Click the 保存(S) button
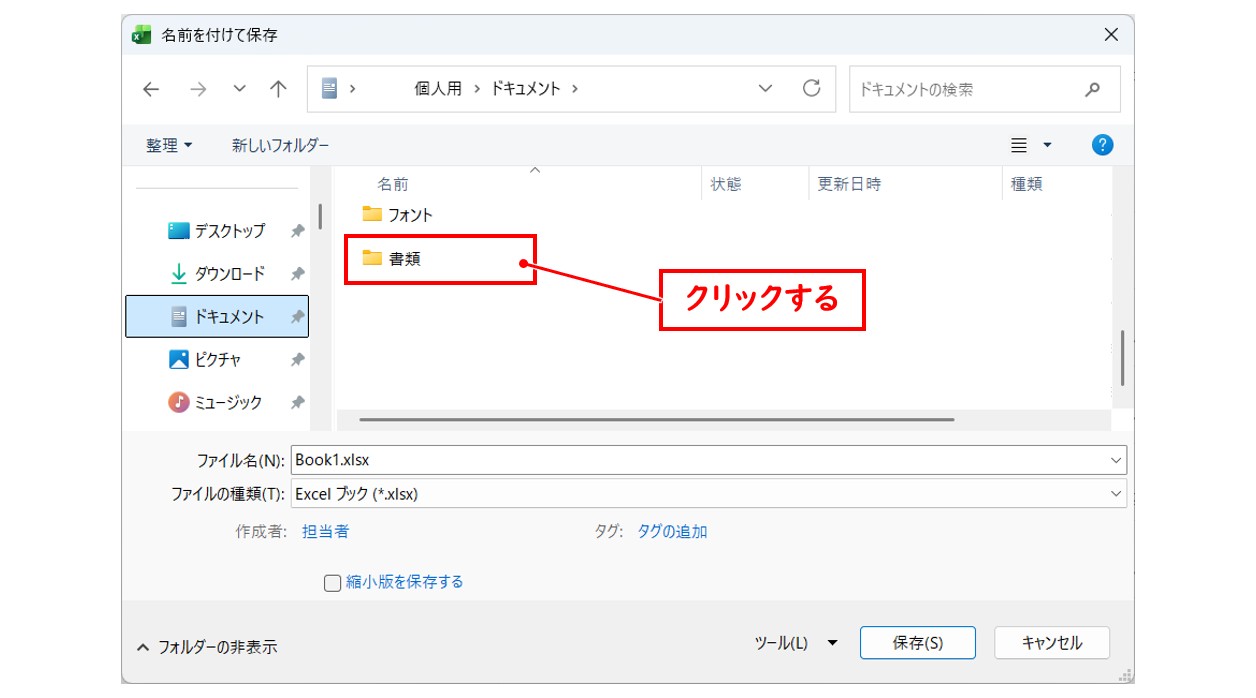This screenshot has height=698, width=1256. (x=917, y=643)
